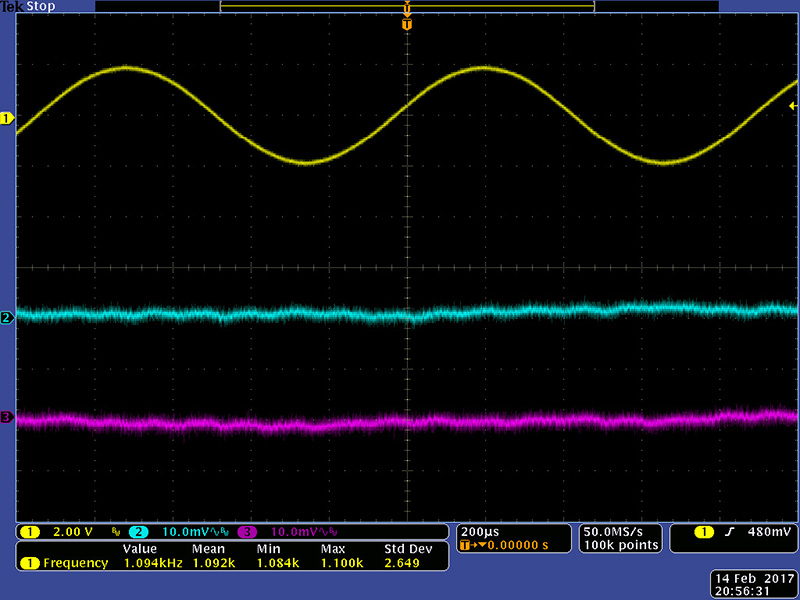Viewport: 800px width, 600px height.
Task: Open the 50.0MS/s sample rate readout
Action: point(620,530)
